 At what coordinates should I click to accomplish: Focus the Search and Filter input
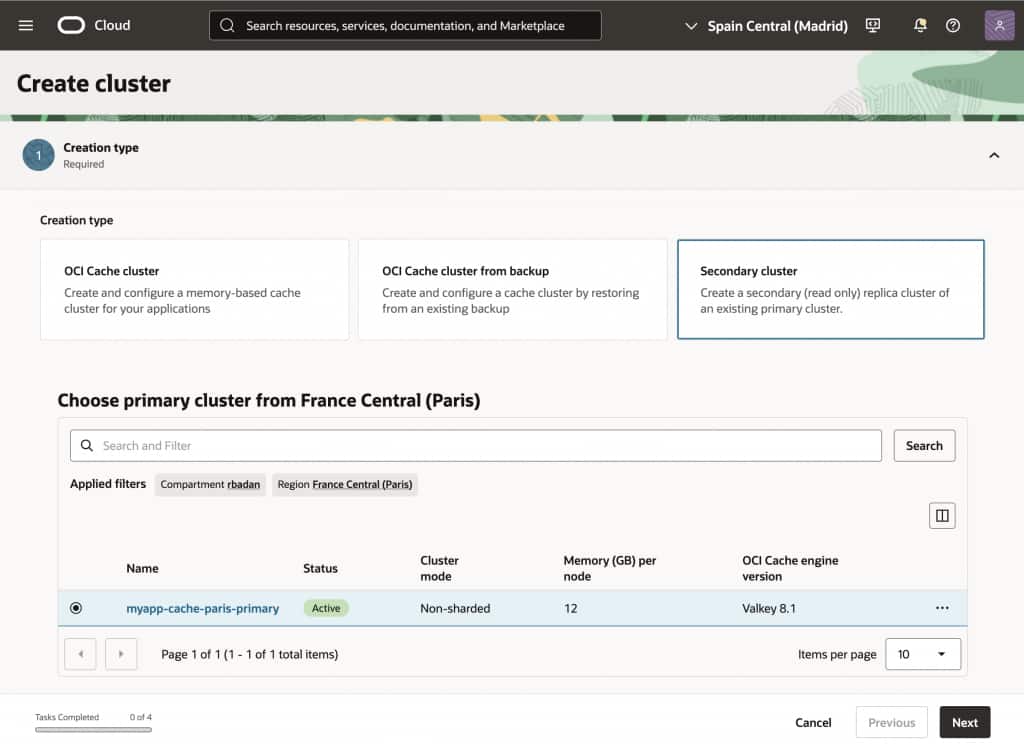(475, 445)
